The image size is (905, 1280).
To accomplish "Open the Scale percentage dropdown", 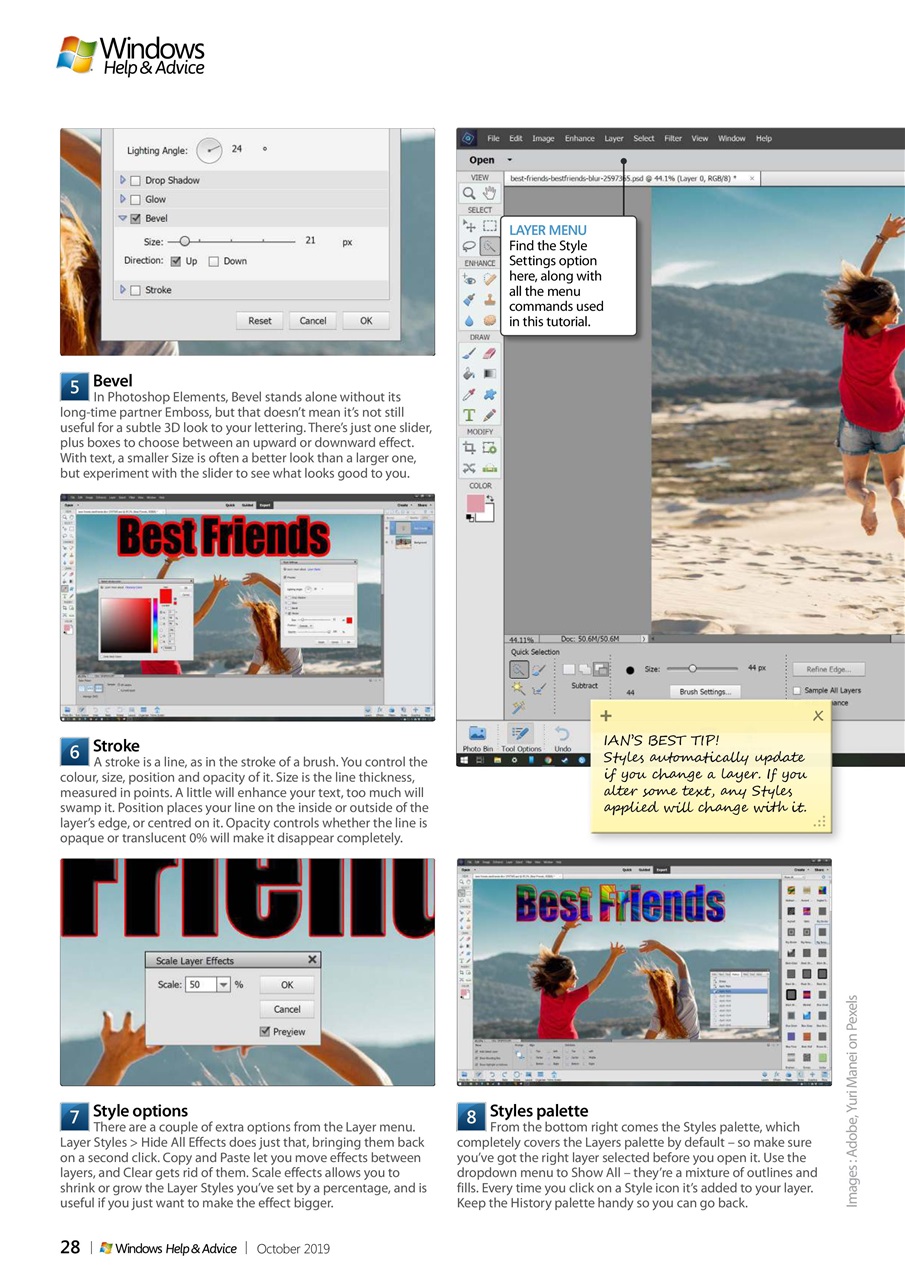I will [x=222, y=984].
